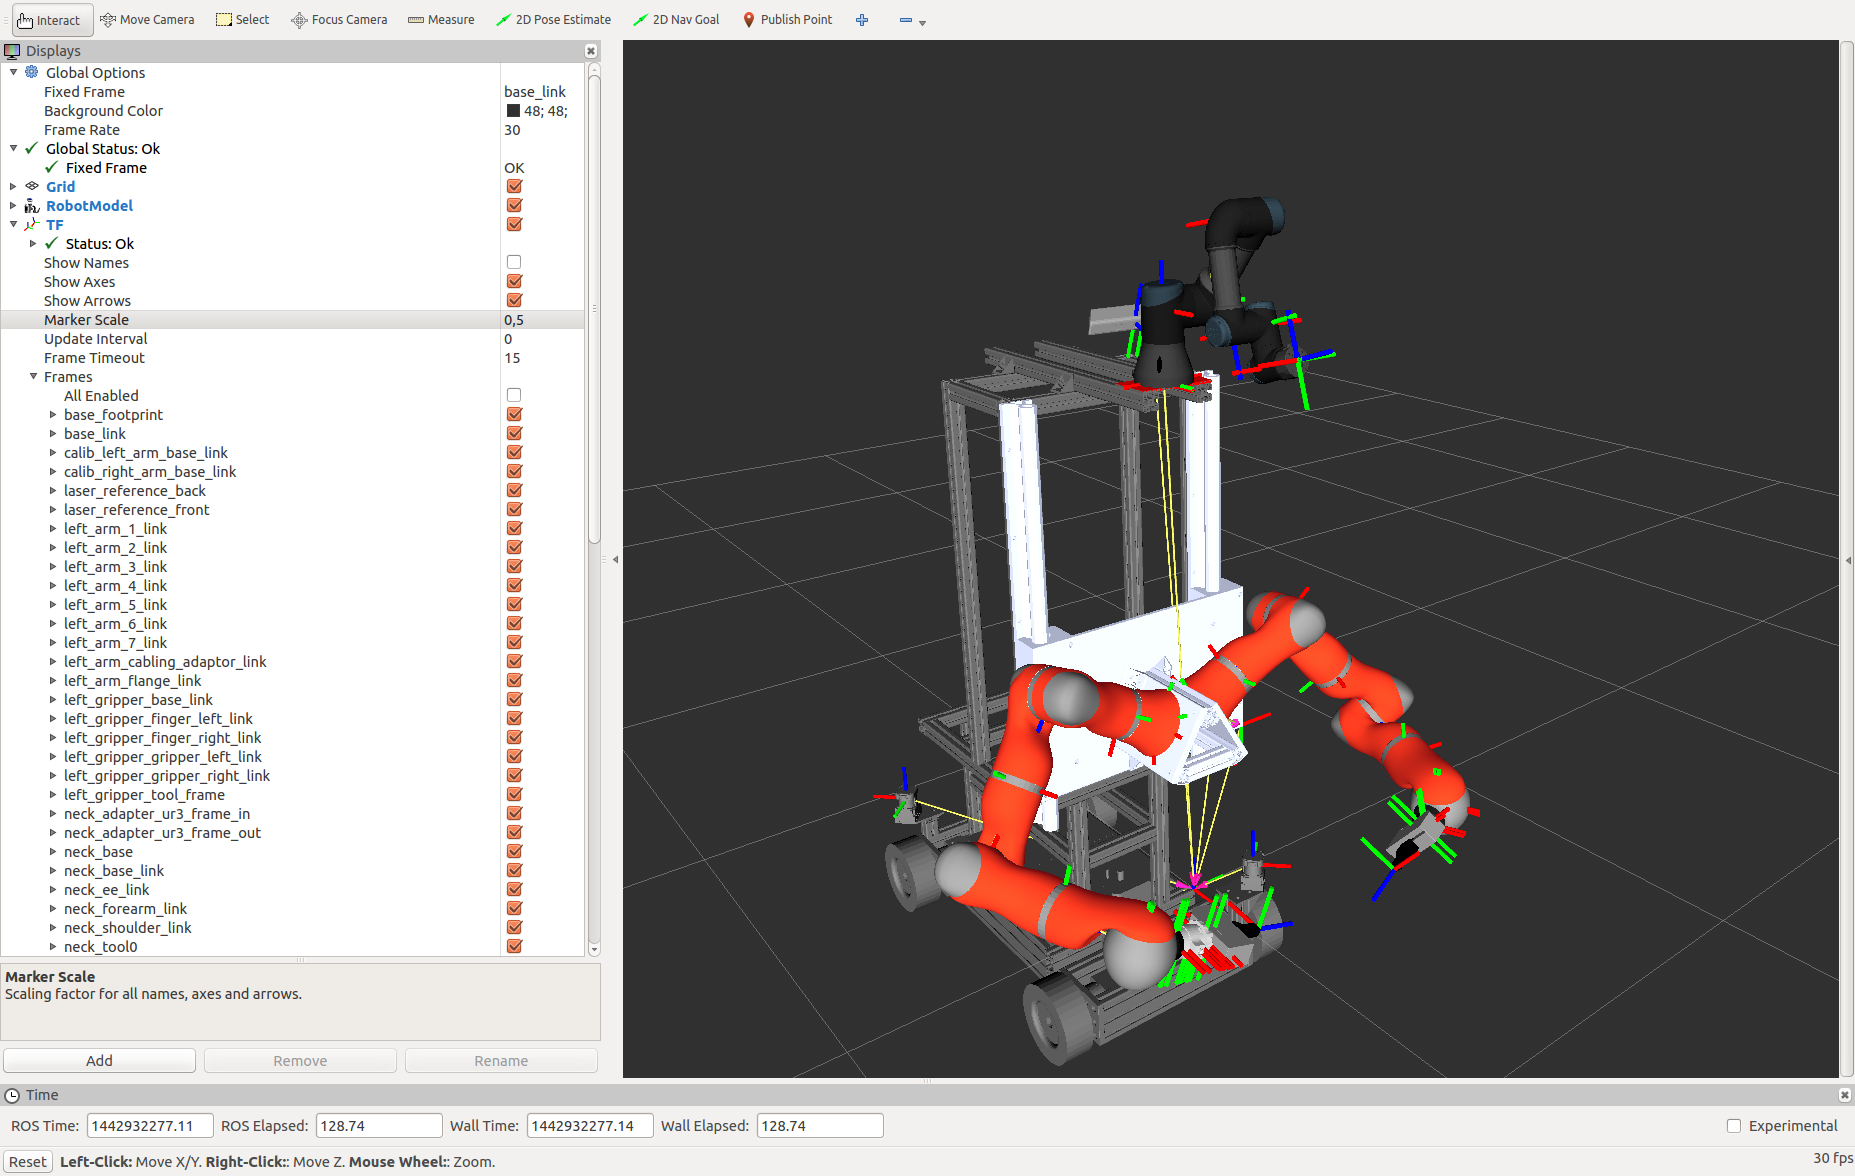Toggle the Experimental checkbox
Image resolution: width=1855 pixels, height=1176 pixels.
coord(1734,1126)
